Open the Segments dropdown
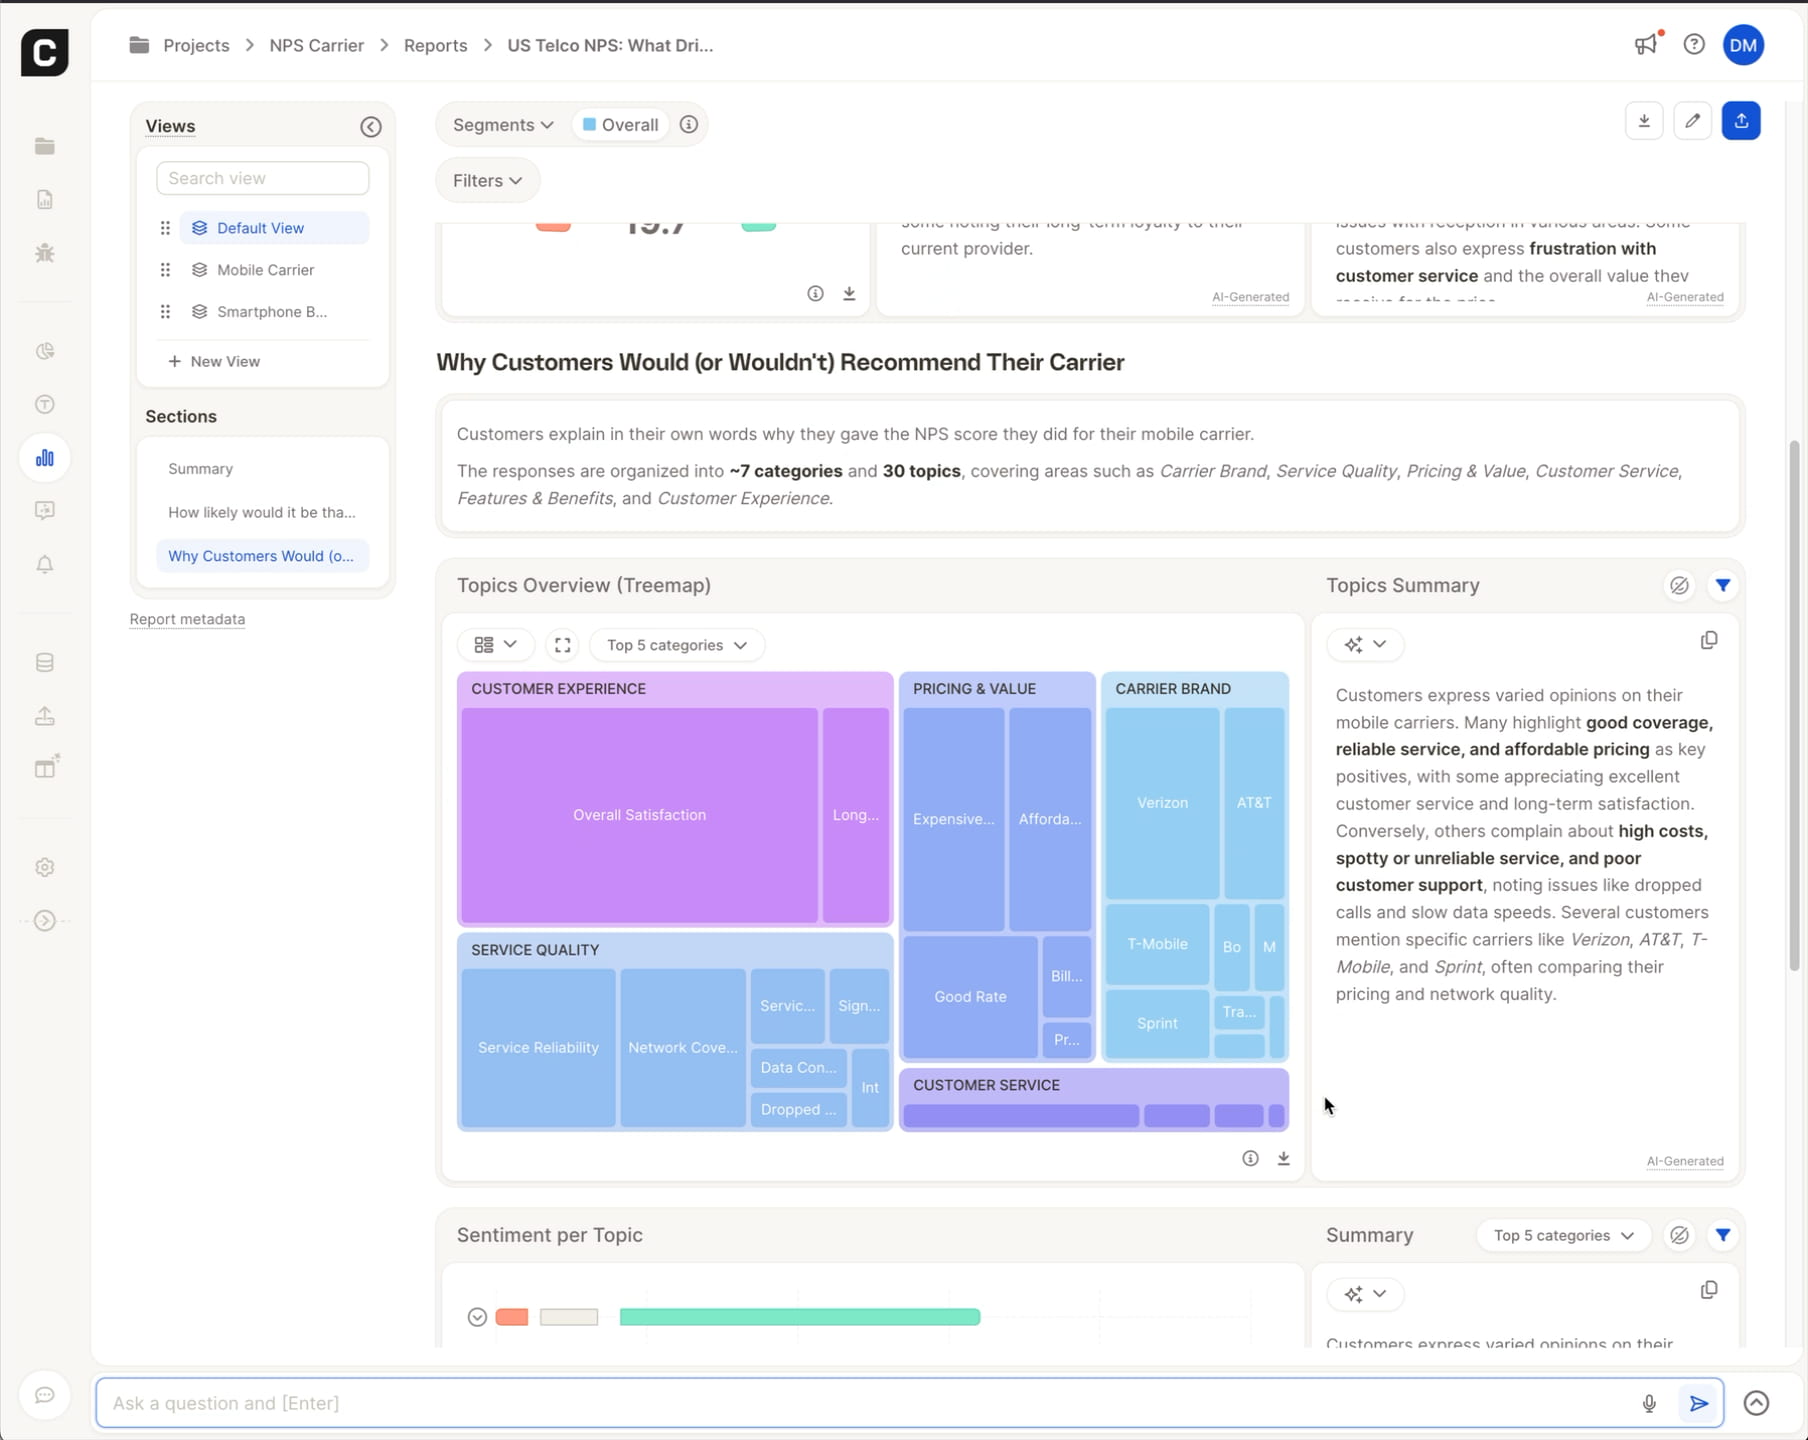The width and height of the screenshot is (1808, 1440). click(502, 125)
